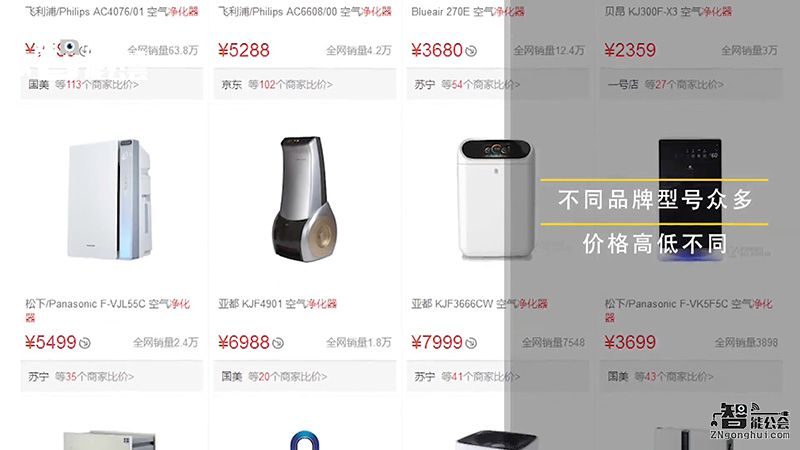800x450 pixels.
Task: Click price trend icon beside ¥6988
Action: 278,343
